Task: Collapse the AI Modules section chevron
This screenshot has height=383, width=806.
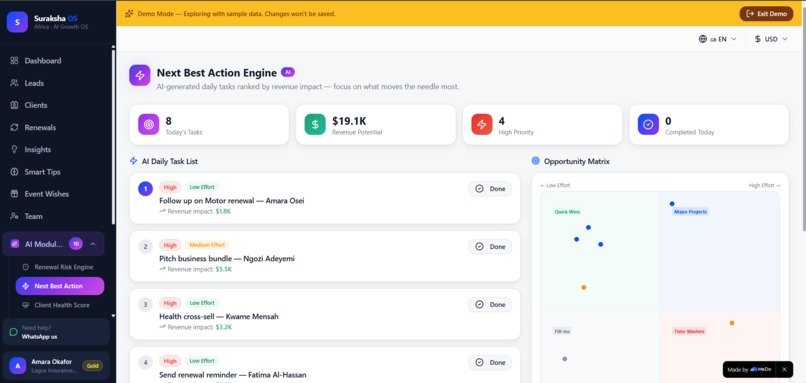Action: pyautogui.click(x=93, y=244)
